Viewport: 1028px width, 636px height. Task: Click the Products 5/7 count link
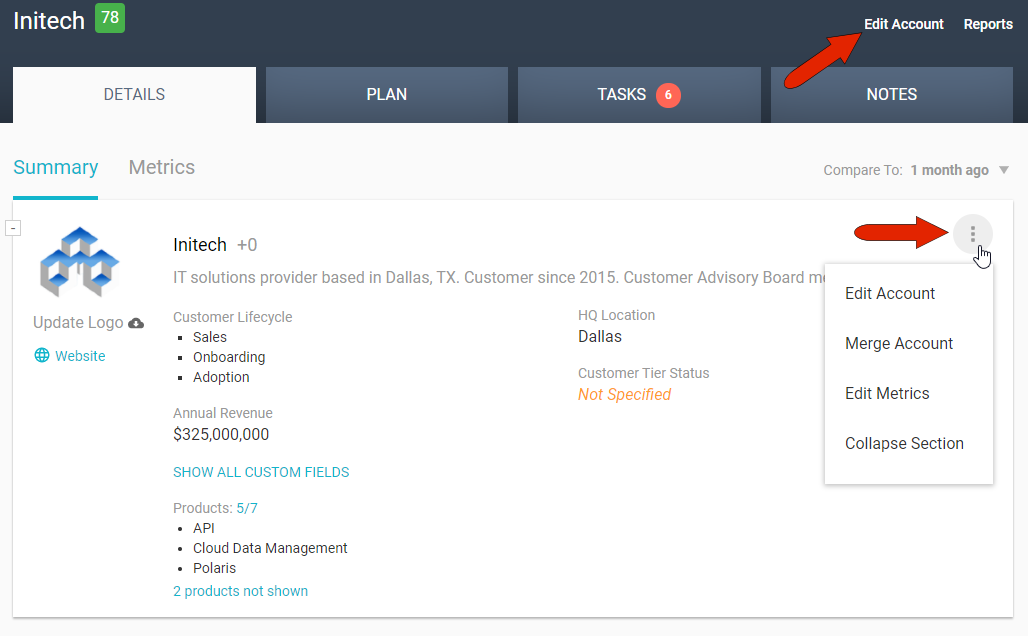pos(247,508)
